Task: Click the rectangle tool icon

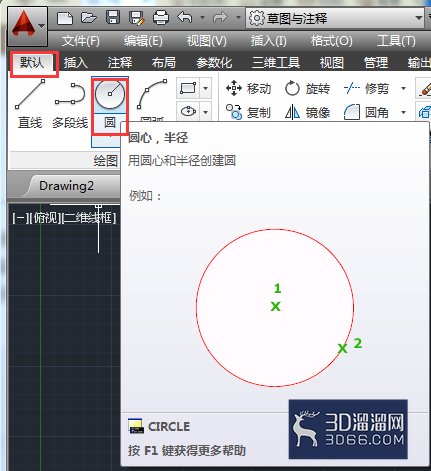Action: (188, 88)
